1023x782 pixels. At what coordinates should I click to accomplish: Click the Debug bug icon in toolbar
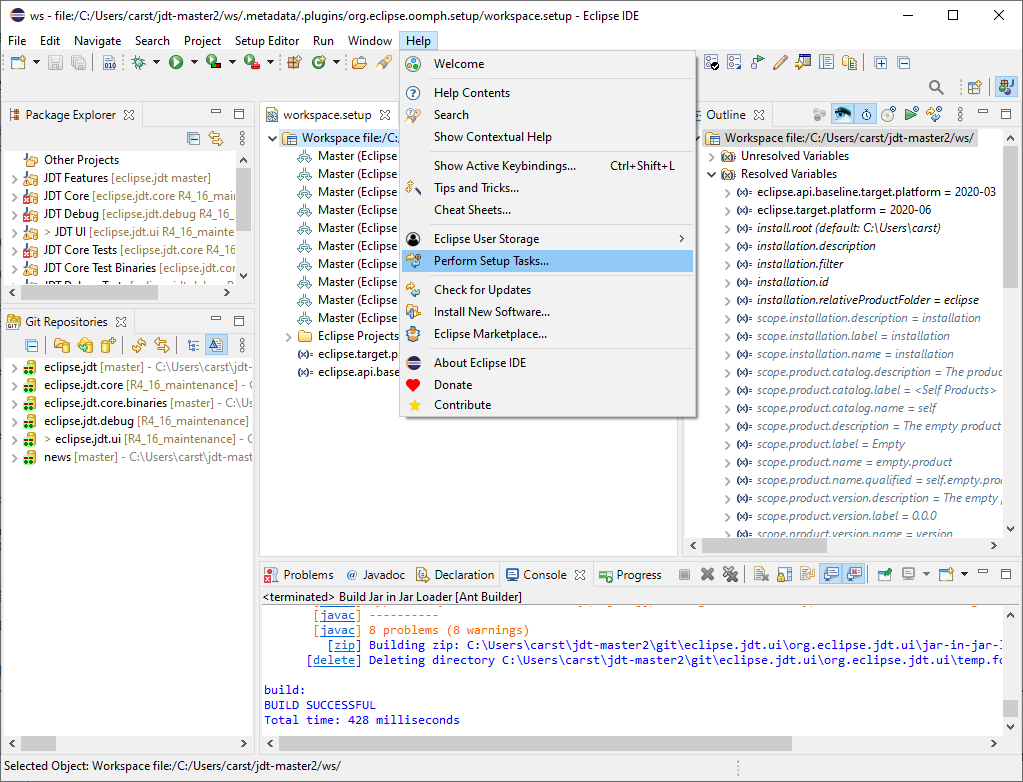click(x=139, y=63)
